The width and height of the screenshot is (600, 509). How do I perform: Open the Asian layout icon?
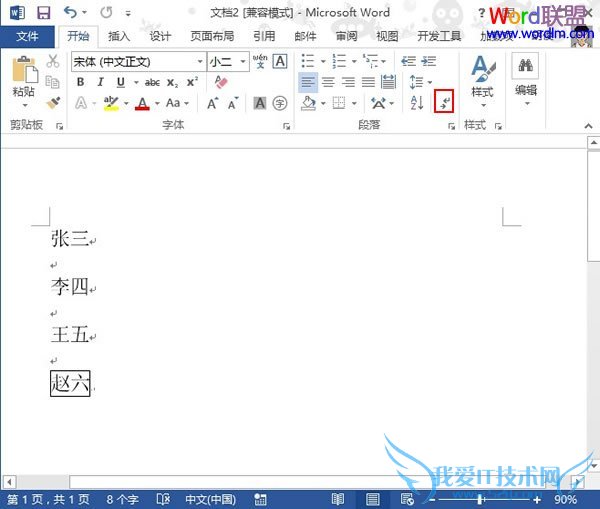378,103
